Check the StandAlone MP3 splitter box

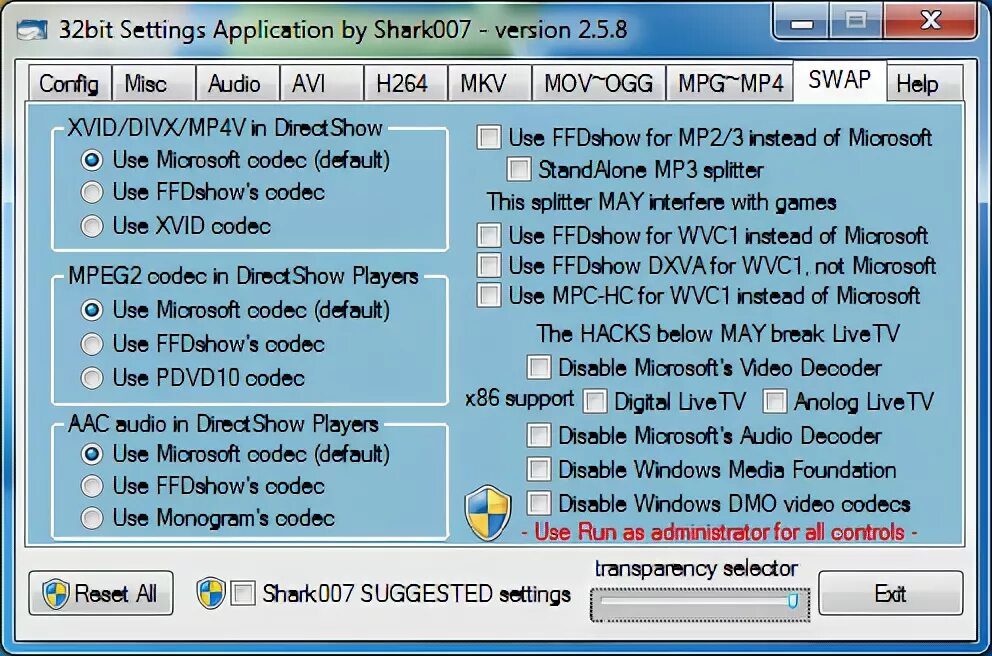pyautogui.click(x=519, y=170)
